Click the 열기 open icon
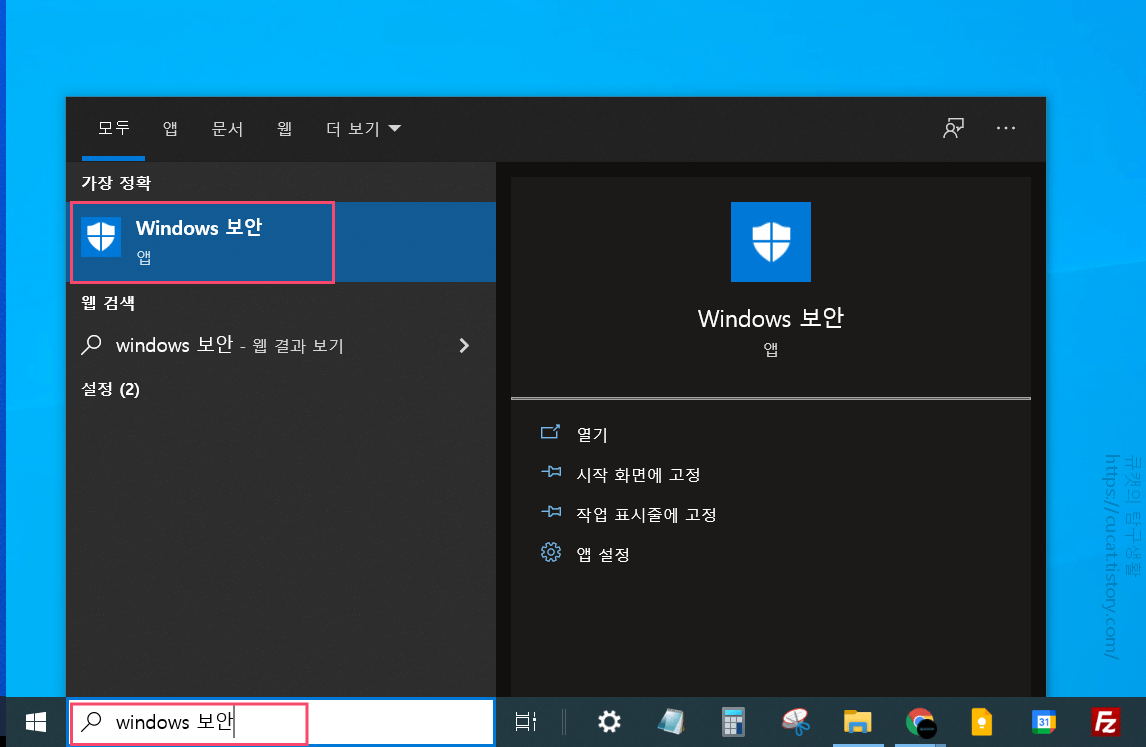 (x=551, y=432)
